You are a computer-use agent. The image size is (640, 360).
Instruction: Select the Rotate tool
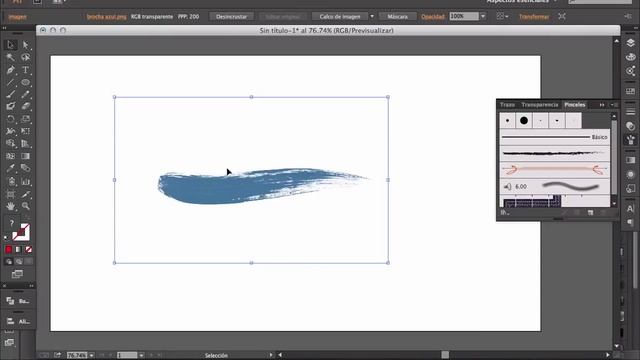(11, 119)
